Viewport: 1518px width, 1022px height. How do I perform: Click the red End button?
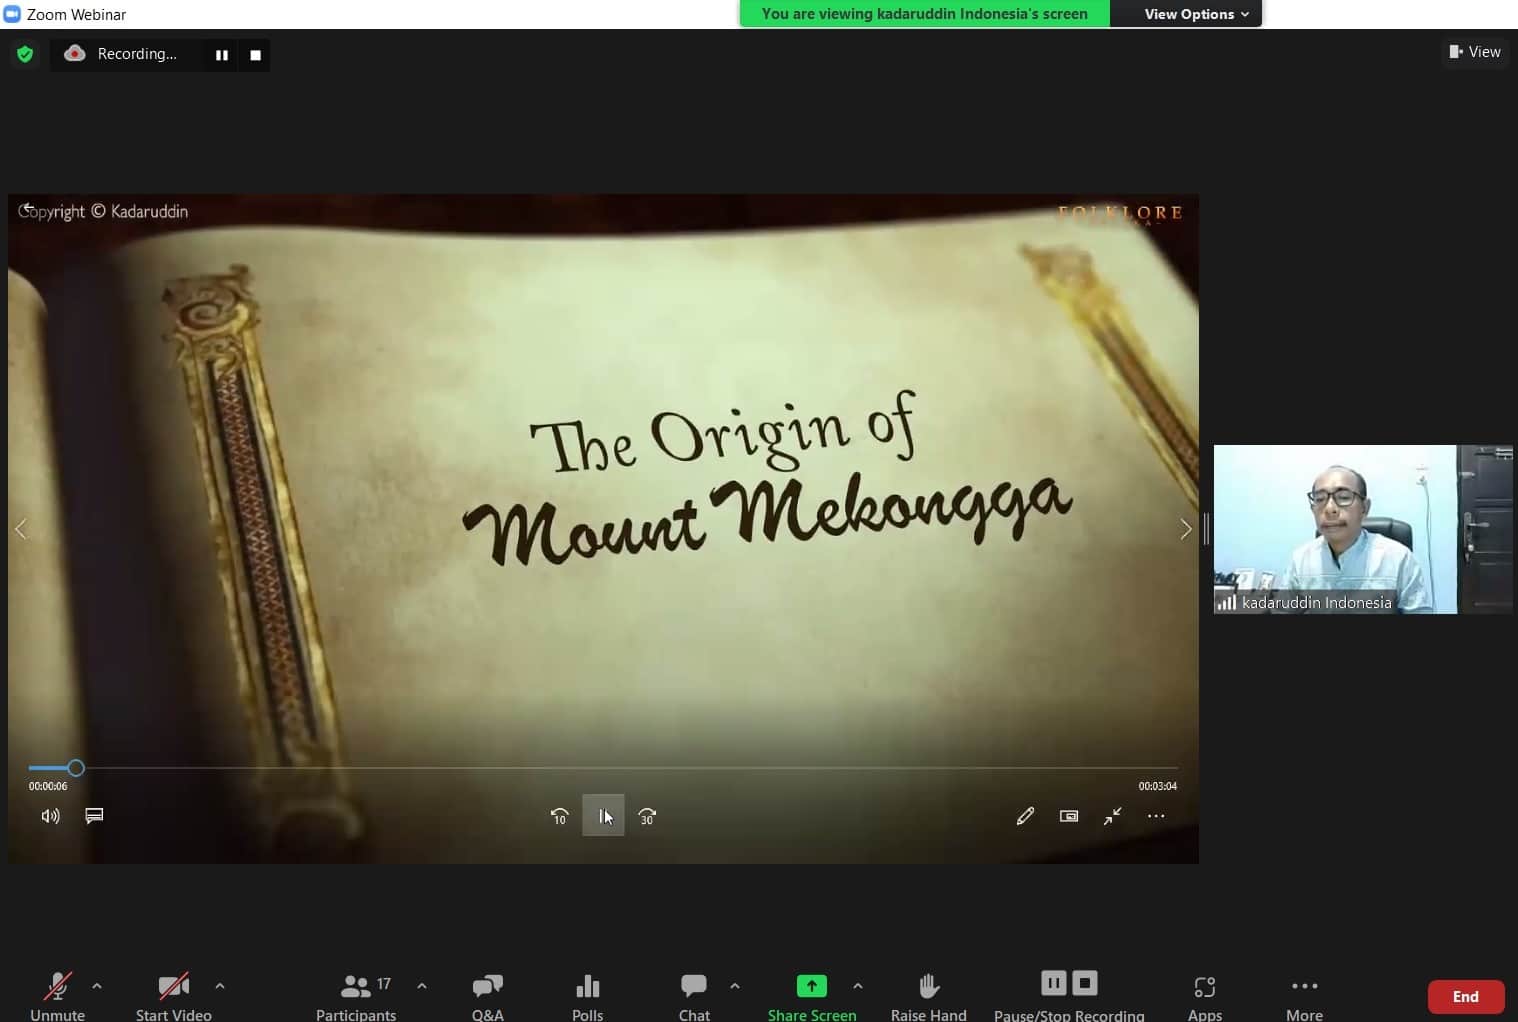(x=1465, y=996)
